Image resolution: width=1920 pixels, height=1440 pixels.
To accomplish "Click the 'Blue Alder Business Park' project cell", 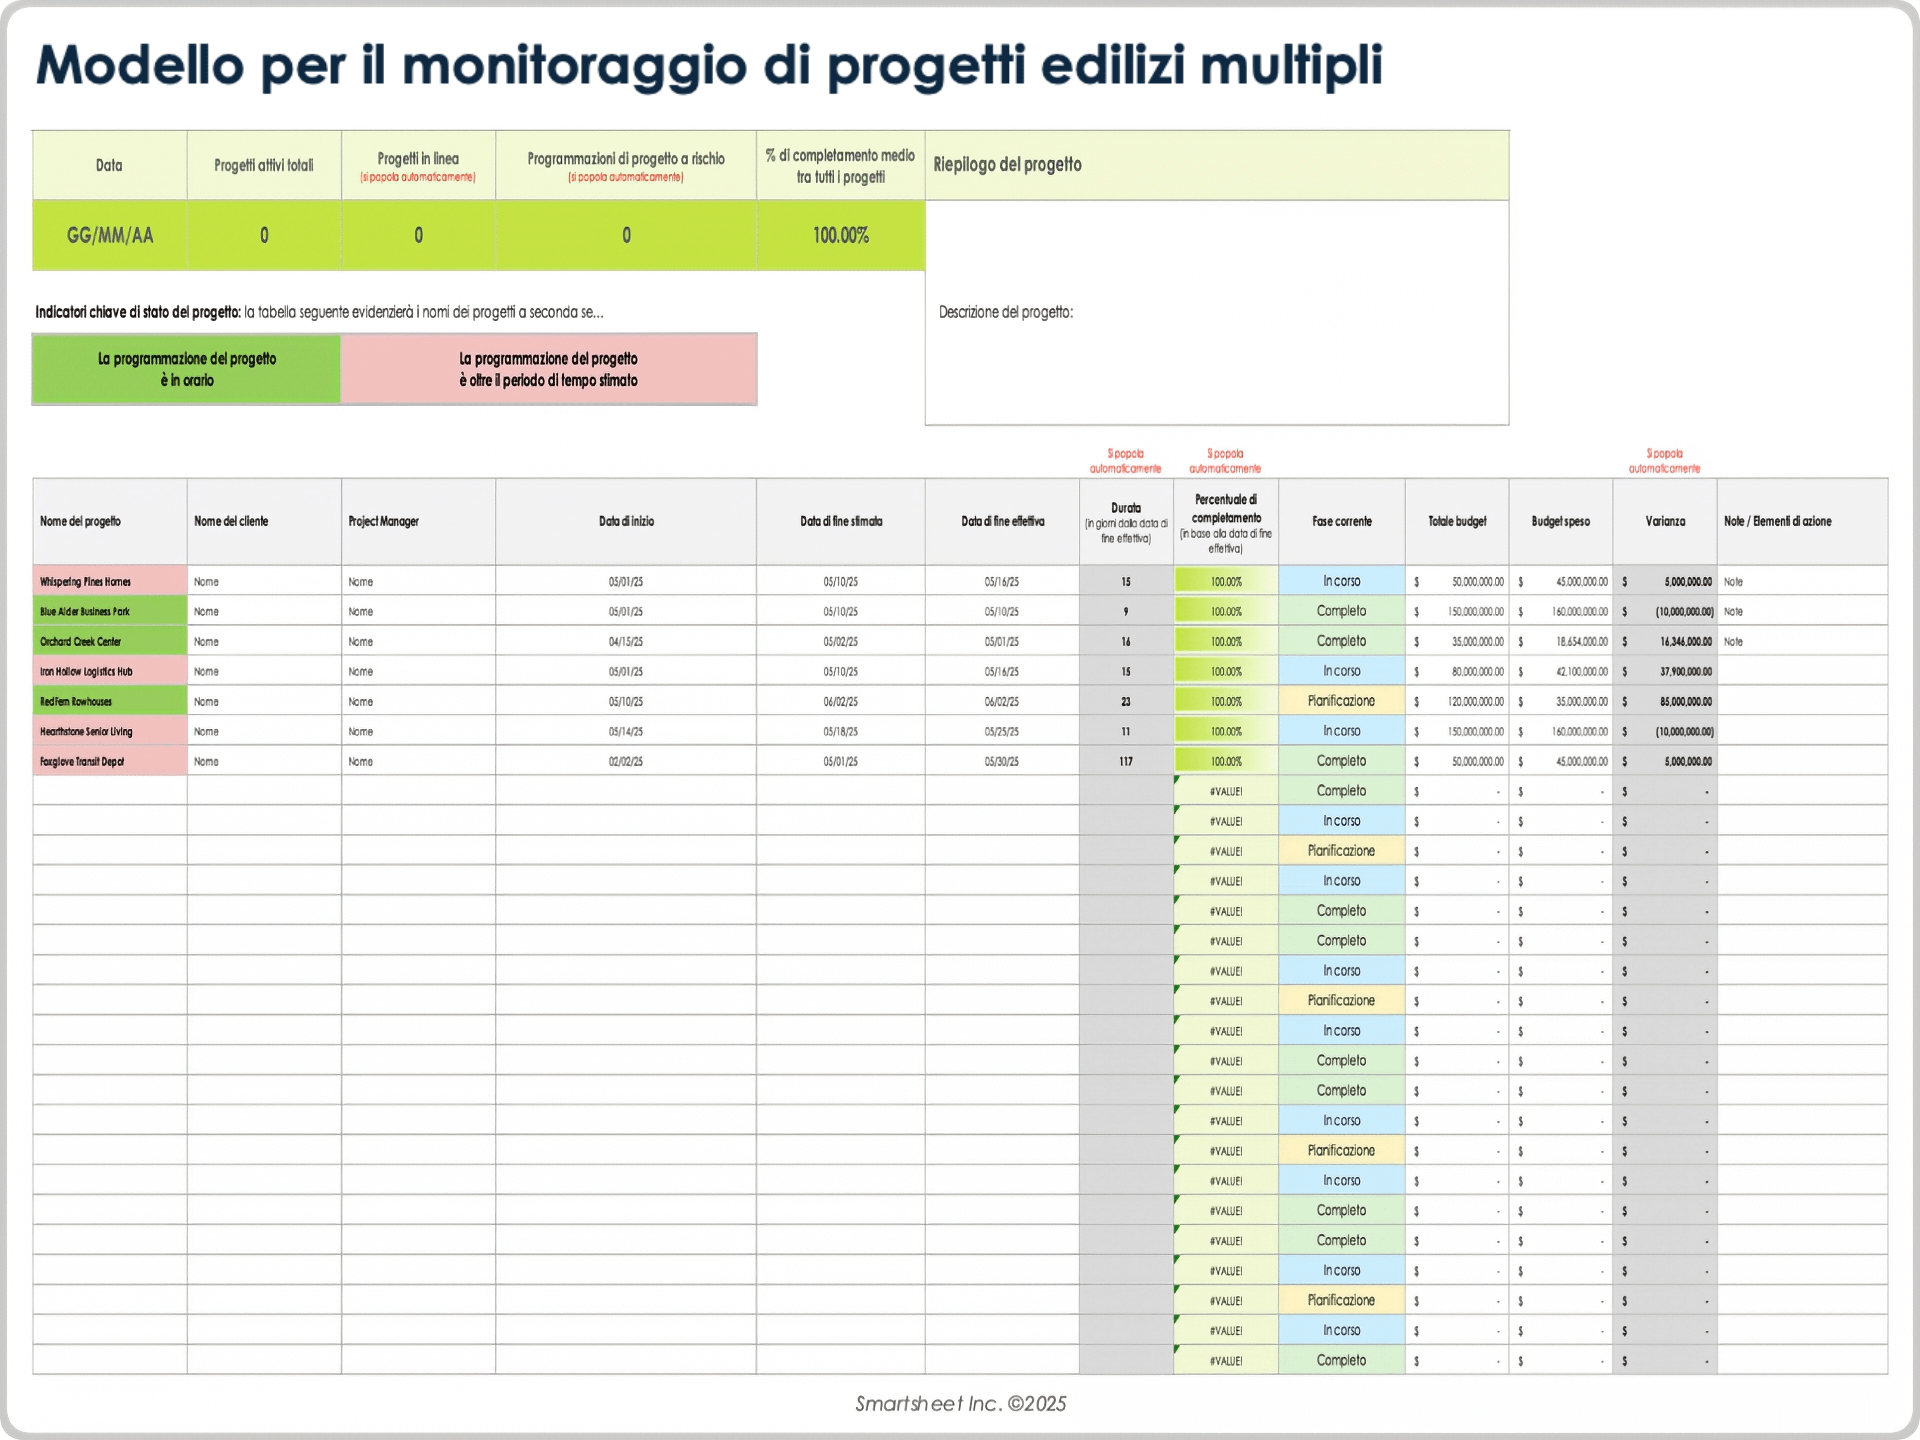I will [x=110, y=611].
